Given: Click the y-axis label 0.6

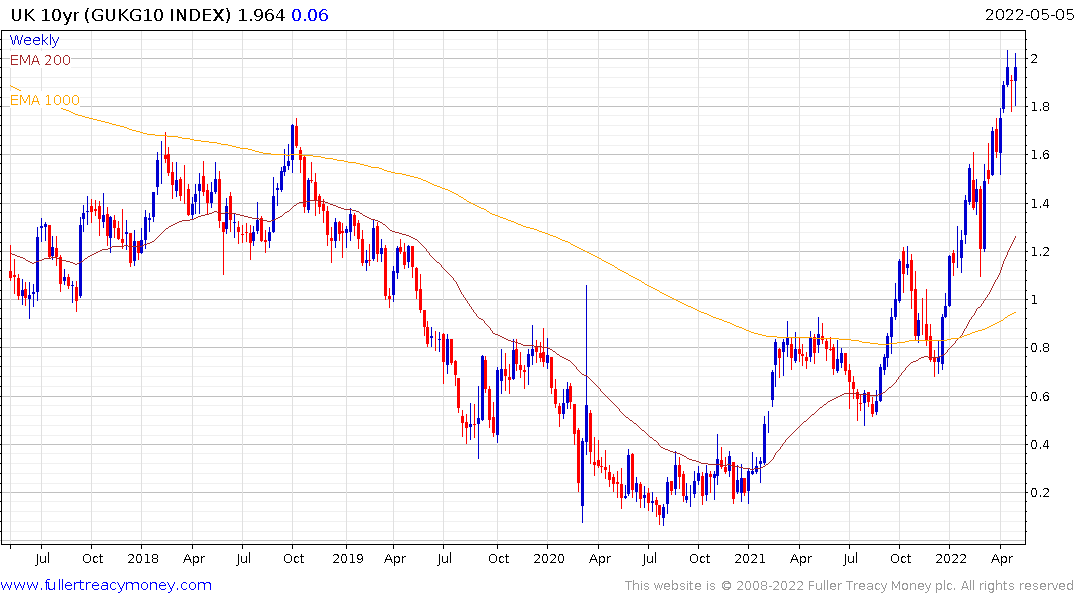Looking at the screenshot, I should (1040, 396).
